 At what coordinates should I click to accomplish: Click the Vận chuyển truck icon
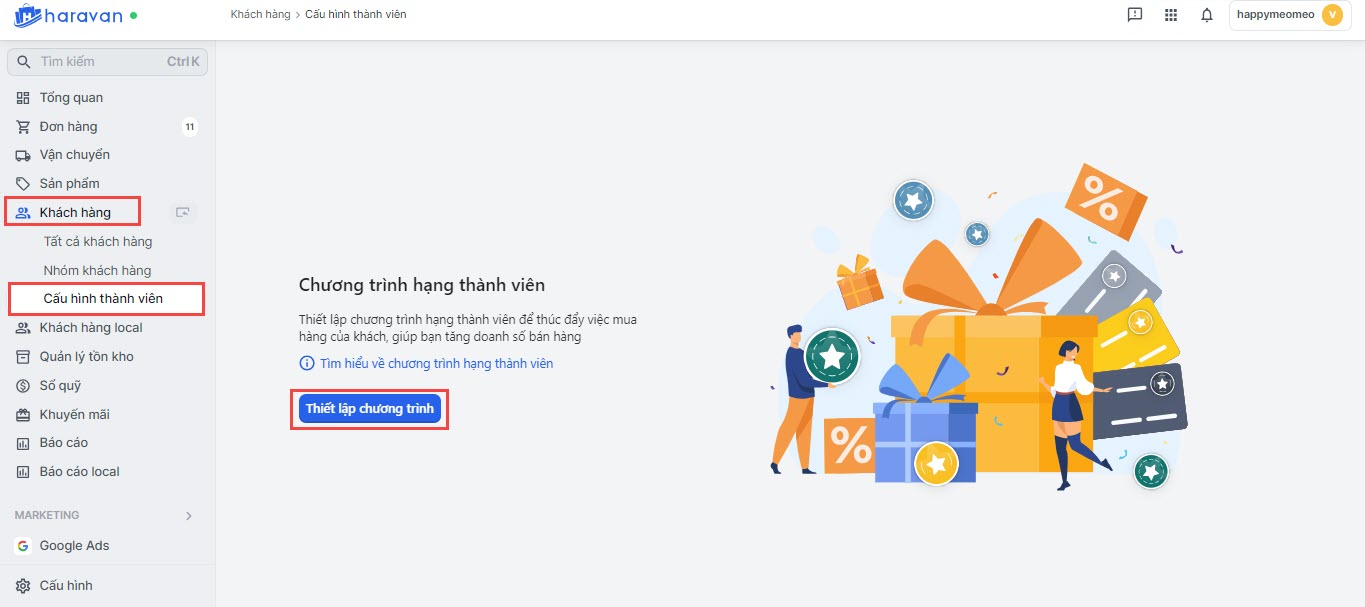pyautogui.click(x=23, y=155)
